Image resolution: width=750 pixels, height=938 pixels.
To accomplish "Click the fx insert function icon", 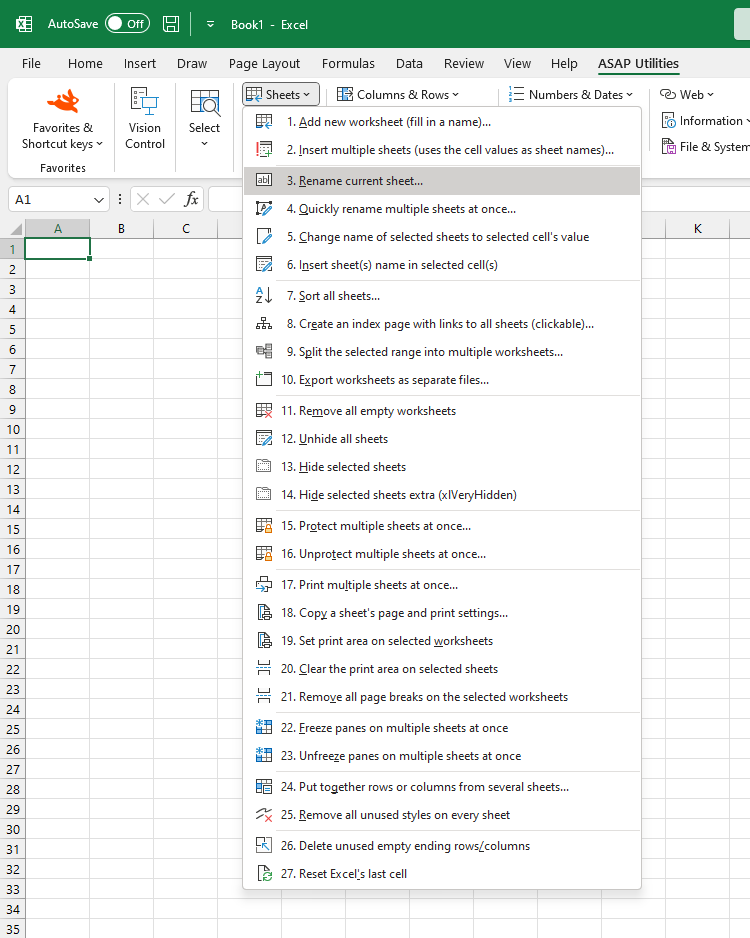I will (x=191, y=199).
